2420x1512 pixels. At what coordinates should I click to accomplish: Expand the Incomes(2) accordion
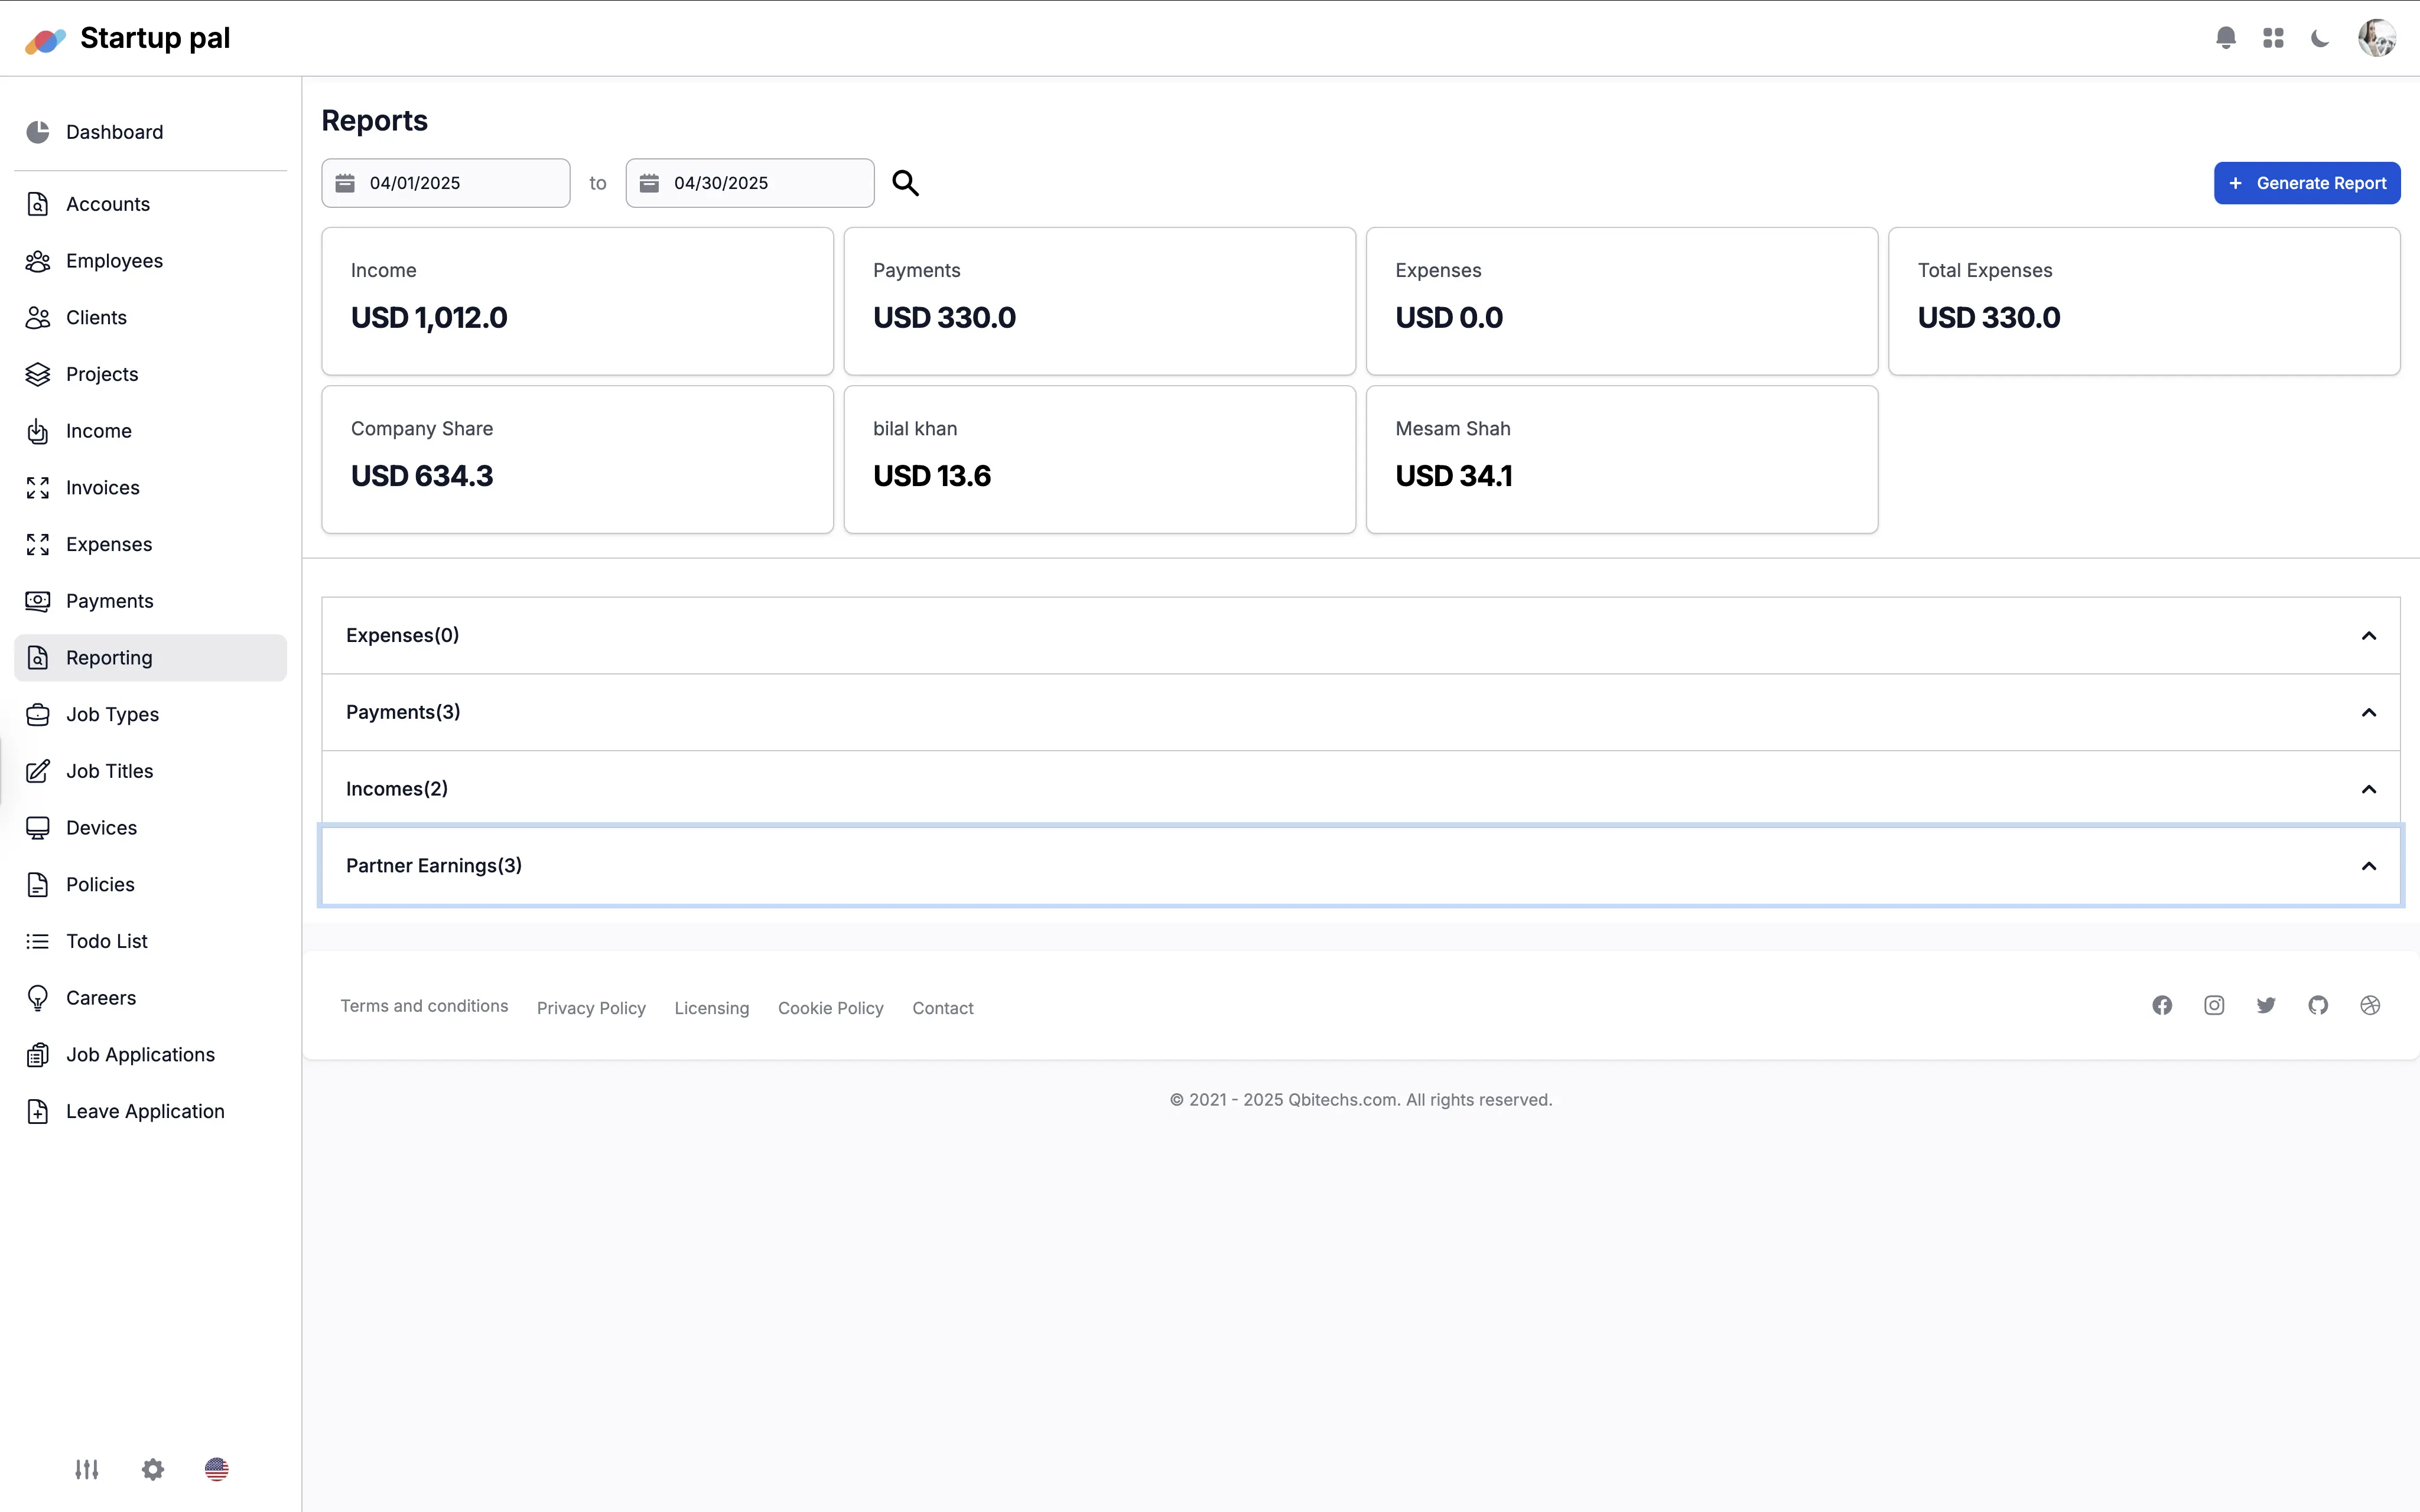(1360, 789)
